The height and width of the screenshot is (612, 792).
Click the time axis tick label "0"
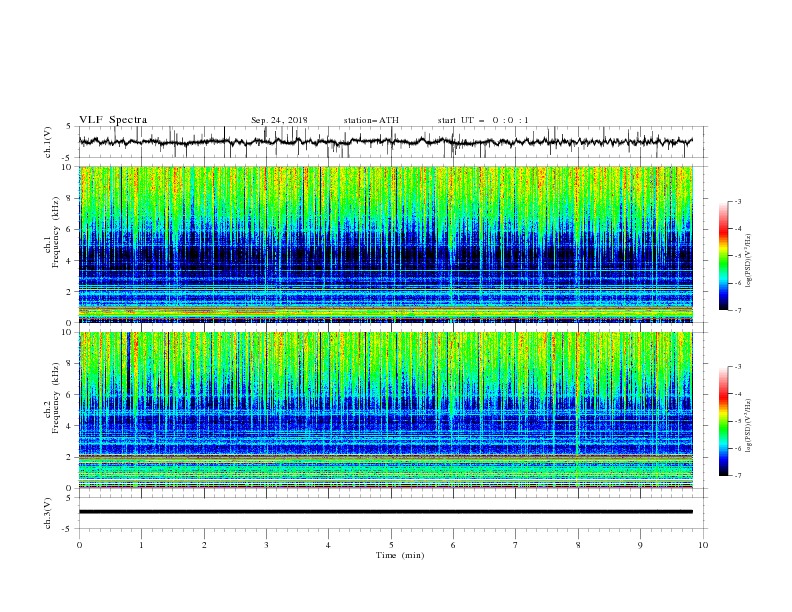pyautogui.click(x=79, y=545)
